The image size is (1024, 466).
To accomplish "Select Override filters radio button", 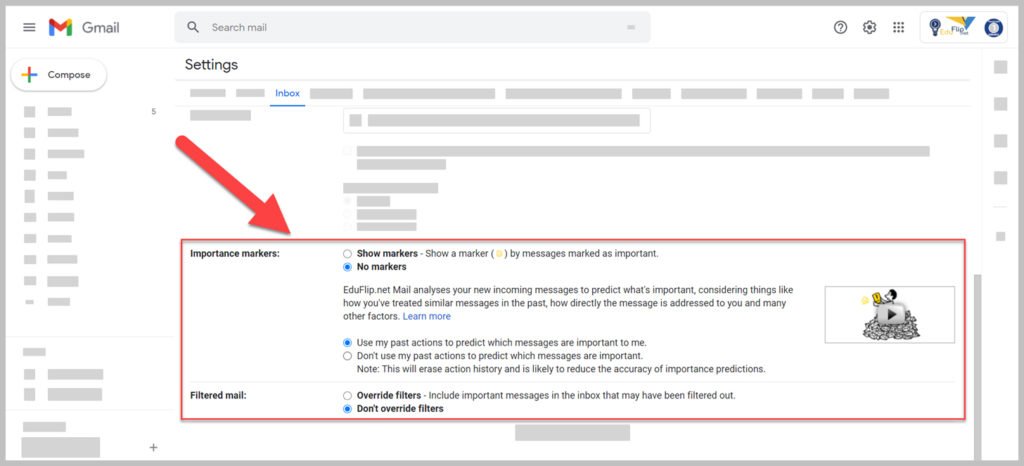I will click(347, 396).
